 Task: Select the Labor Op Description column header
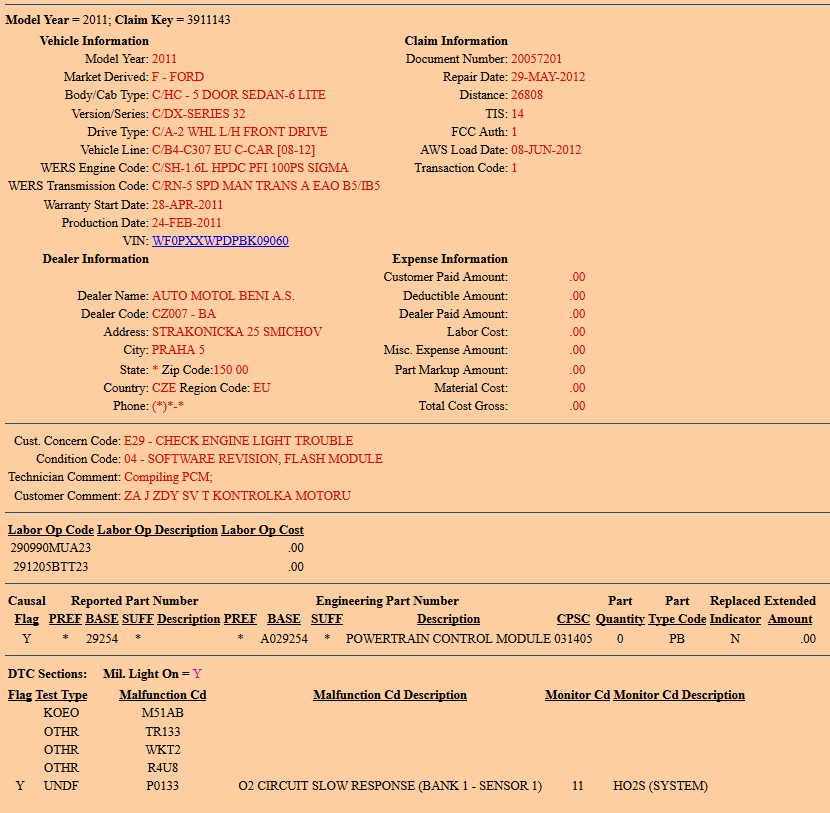(x=157, y=530)
